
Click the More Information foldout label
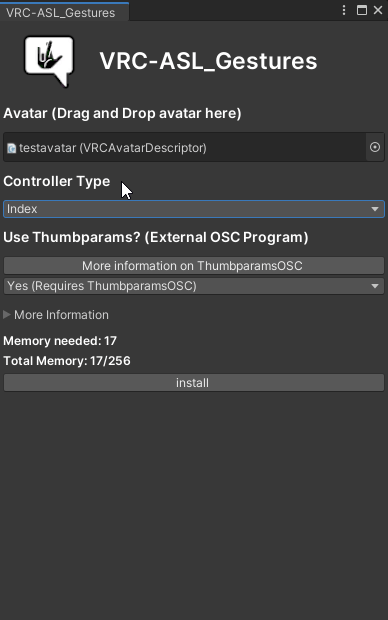pyautogui.click(x=61, y=315)
